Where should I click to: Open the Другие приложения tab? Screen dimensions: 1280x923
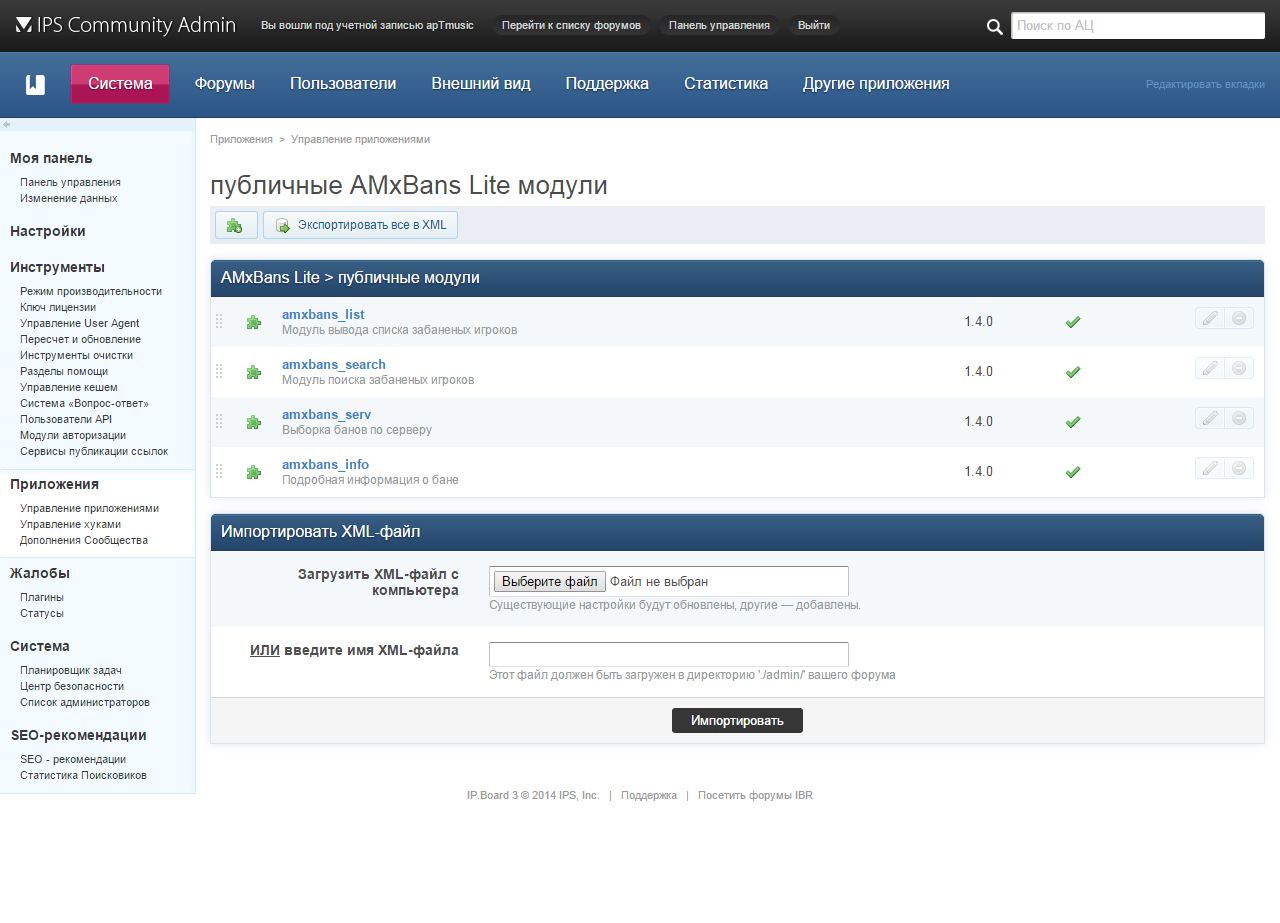click(x=876, y=84)
